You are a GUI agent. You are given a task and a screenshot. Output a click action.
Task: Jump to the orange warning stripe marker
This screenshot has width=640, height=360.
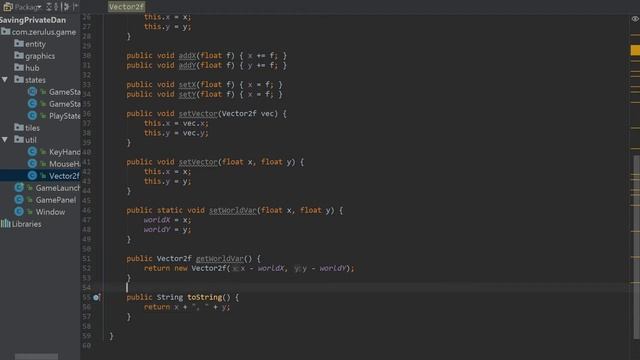click(635, 50)
